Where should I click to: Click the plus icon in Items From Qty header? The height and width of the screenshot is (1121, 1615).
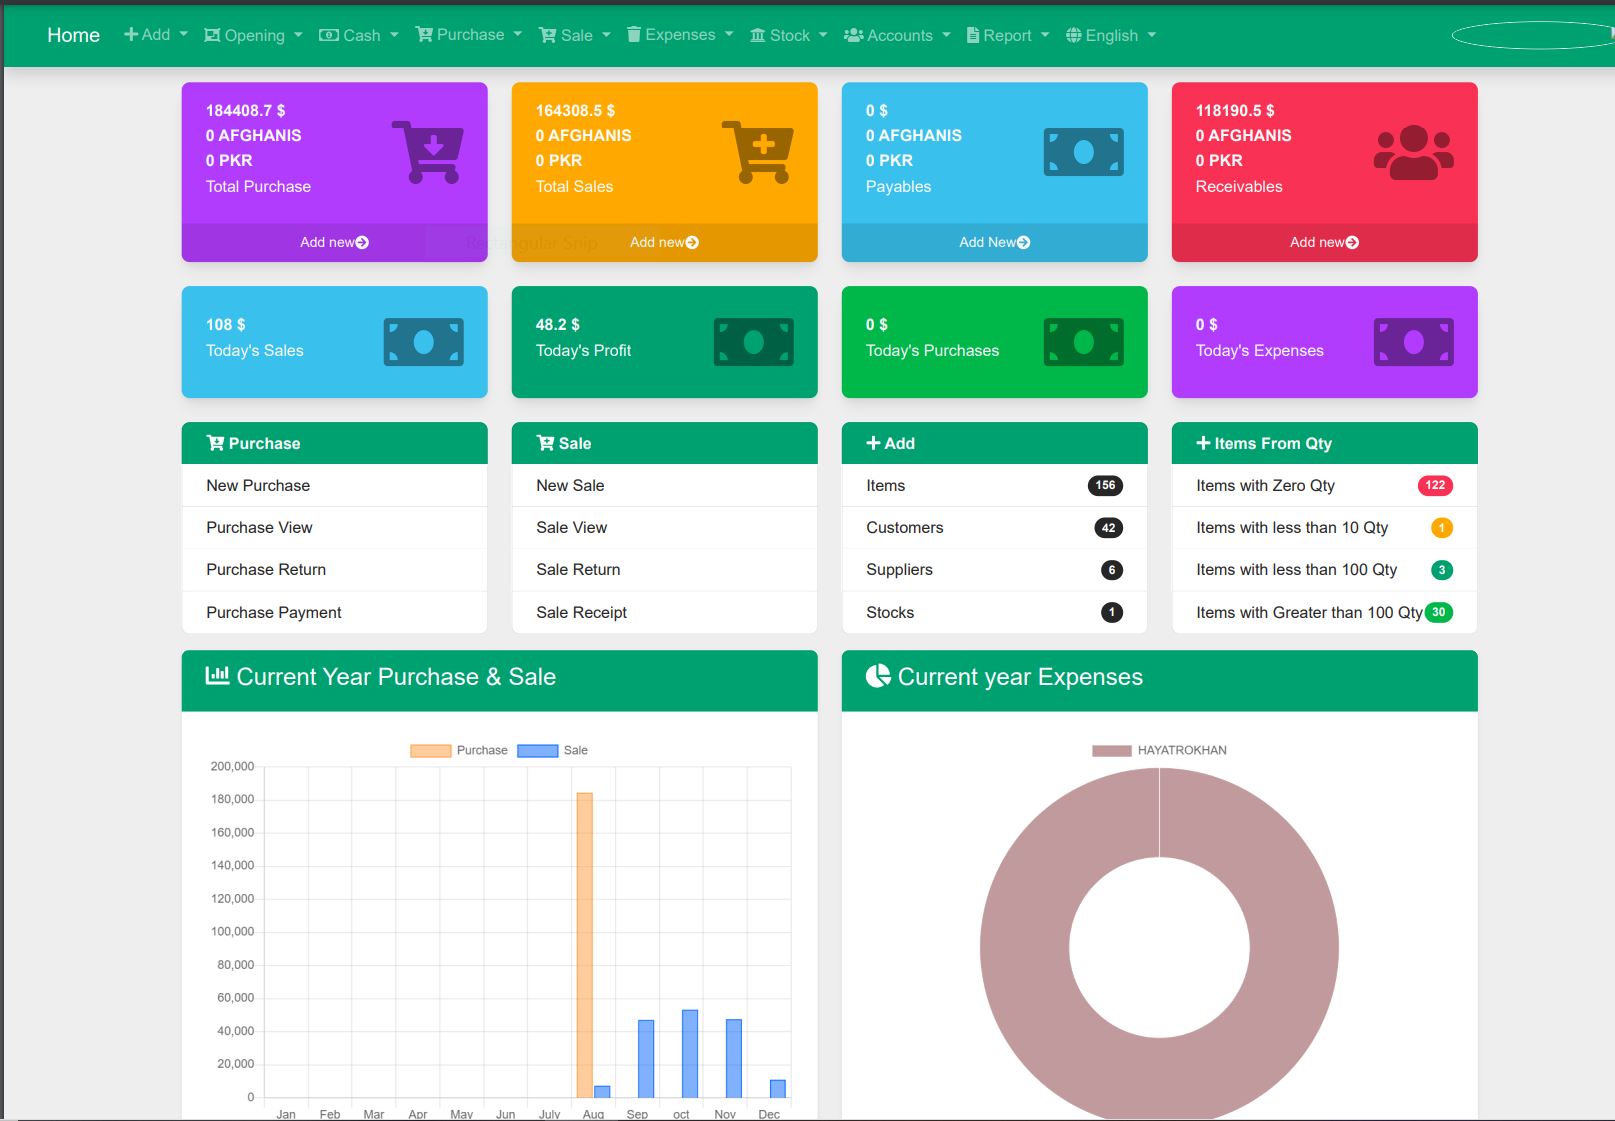coord(1203,443)
